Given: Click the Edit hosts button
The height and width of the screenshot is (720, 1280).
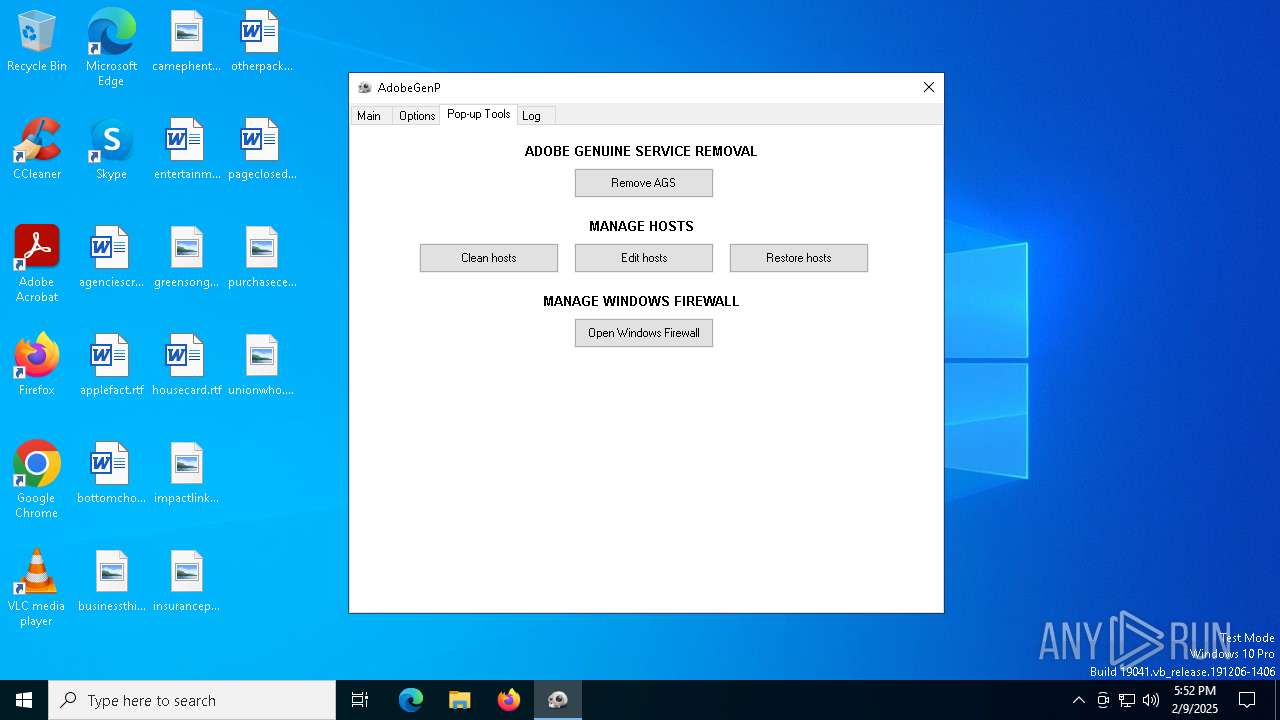Looking at the screenshot, I should (x=644, y=258).
